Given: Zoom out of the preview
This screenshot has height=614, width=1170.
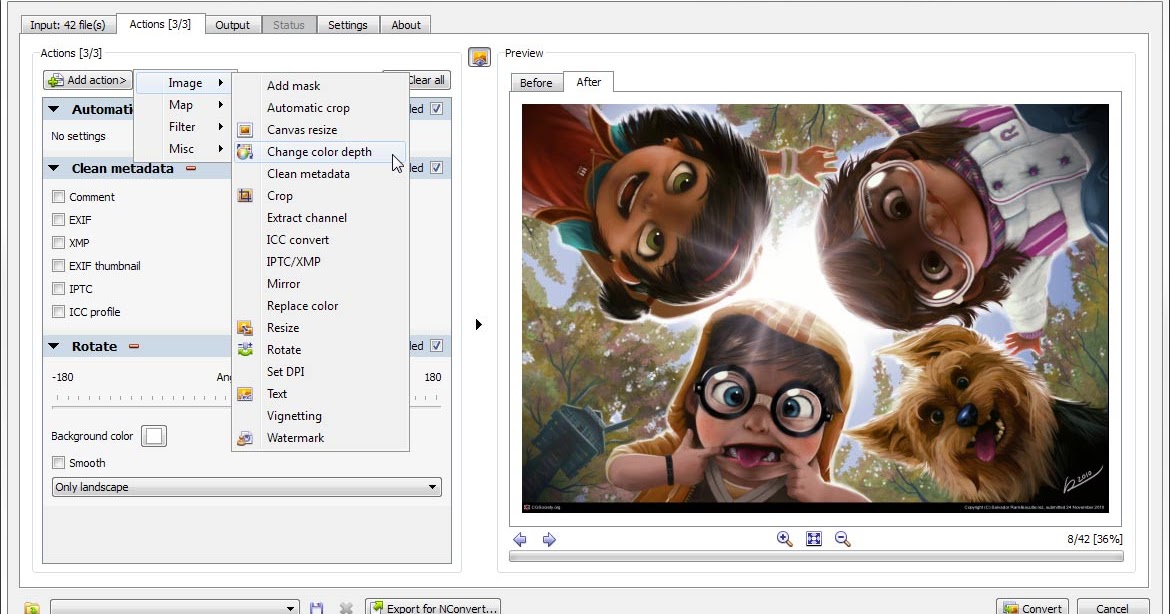Looking at the screenshot, I should coord(842,539).
